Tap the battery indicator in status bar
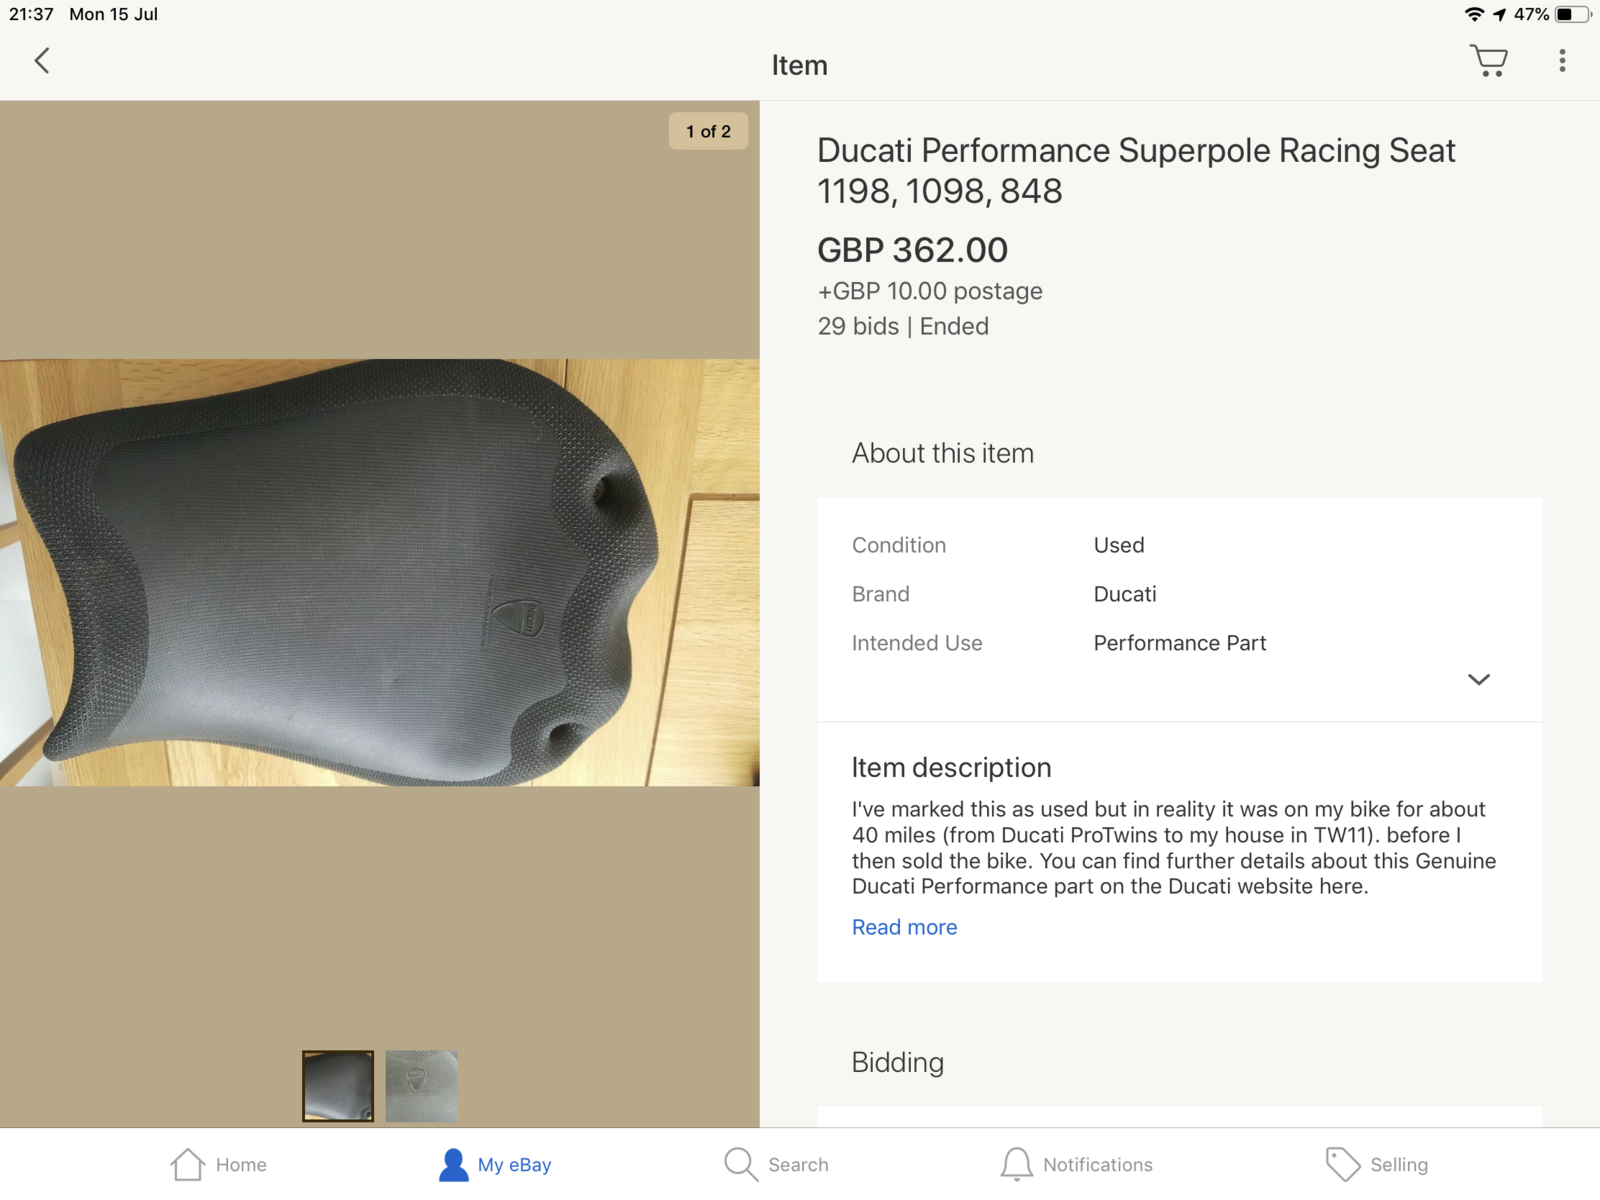This screenshot has width=1600, height=1200. point(1571,14)
